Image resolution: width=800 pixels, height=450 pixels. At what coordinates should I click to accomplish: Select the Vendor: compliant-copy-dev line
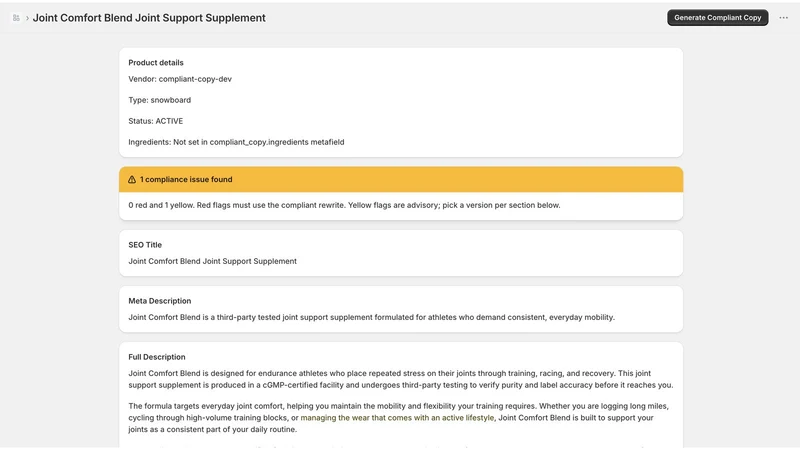click(x=180, y=79)
